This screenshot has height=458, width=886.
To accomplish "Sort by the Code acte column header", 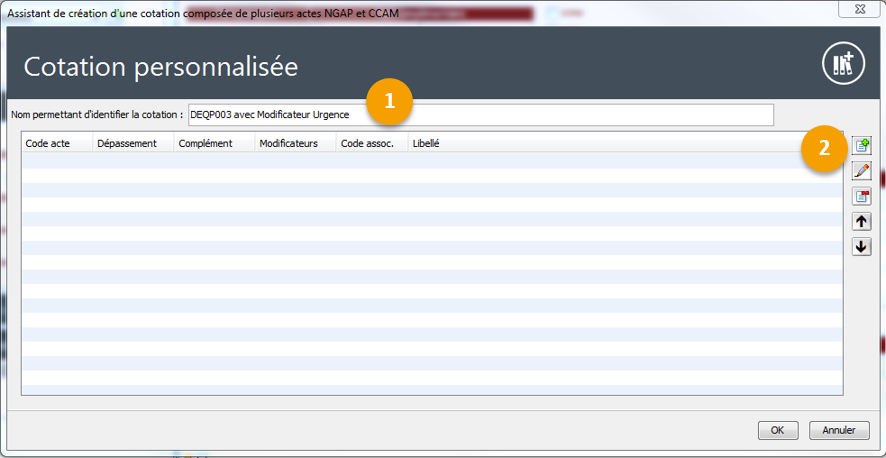I will click(56, 144).
